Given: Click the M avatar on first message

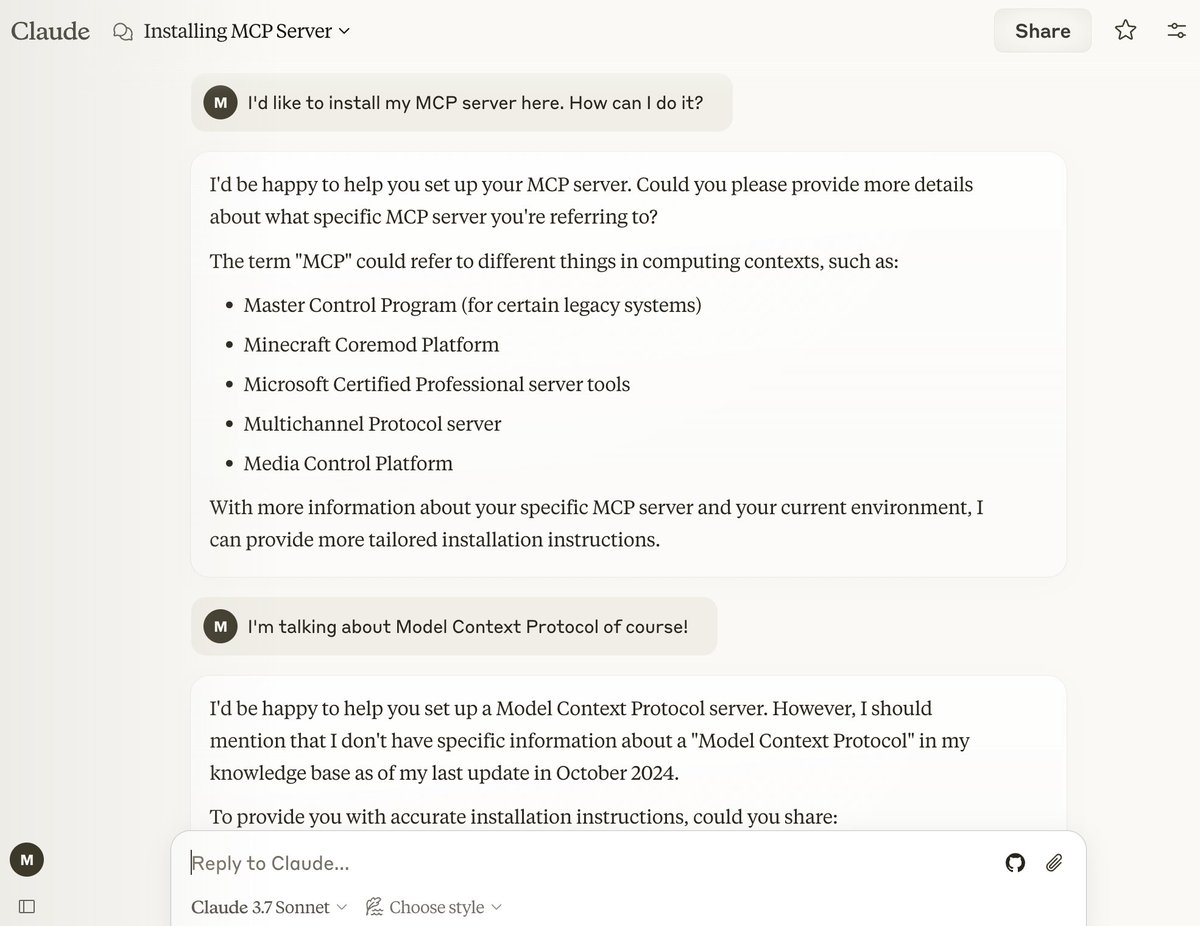Looking at the screenshot, I should [x=220, y=102].
